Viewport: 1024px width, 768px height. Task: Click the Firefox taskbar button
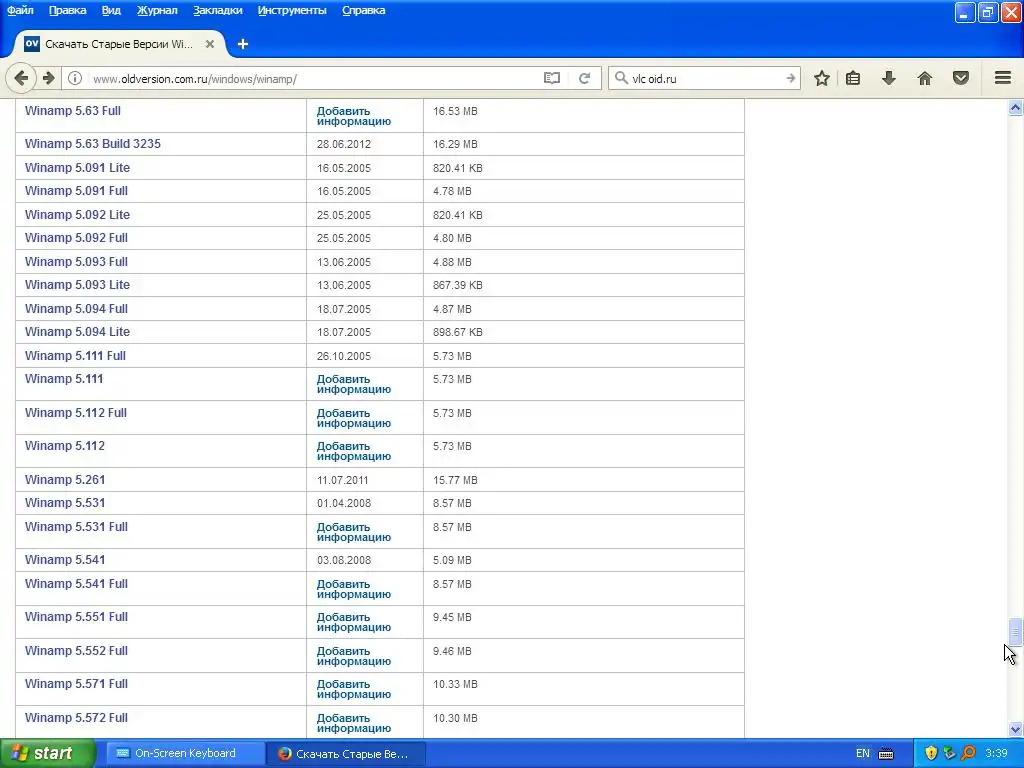(x=346, y=754)
